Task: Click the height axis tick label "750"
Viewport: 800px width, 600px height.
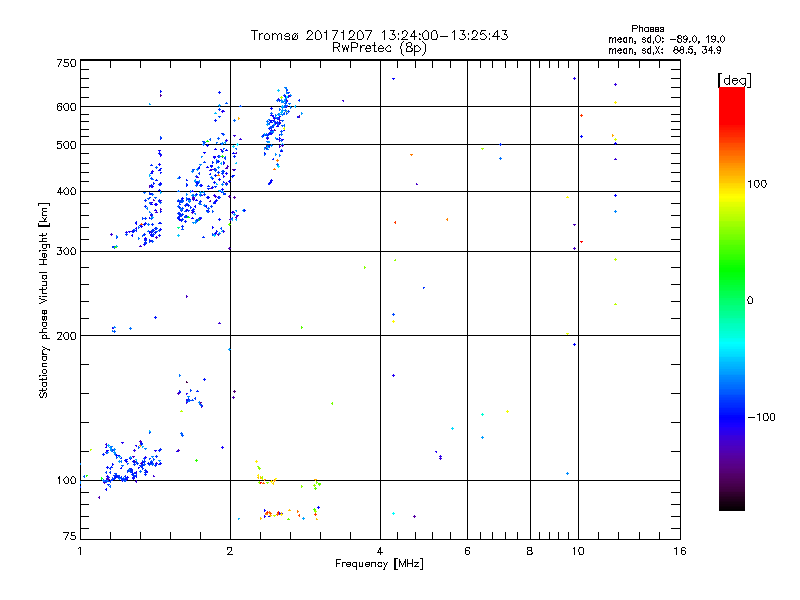Action: 66,63
